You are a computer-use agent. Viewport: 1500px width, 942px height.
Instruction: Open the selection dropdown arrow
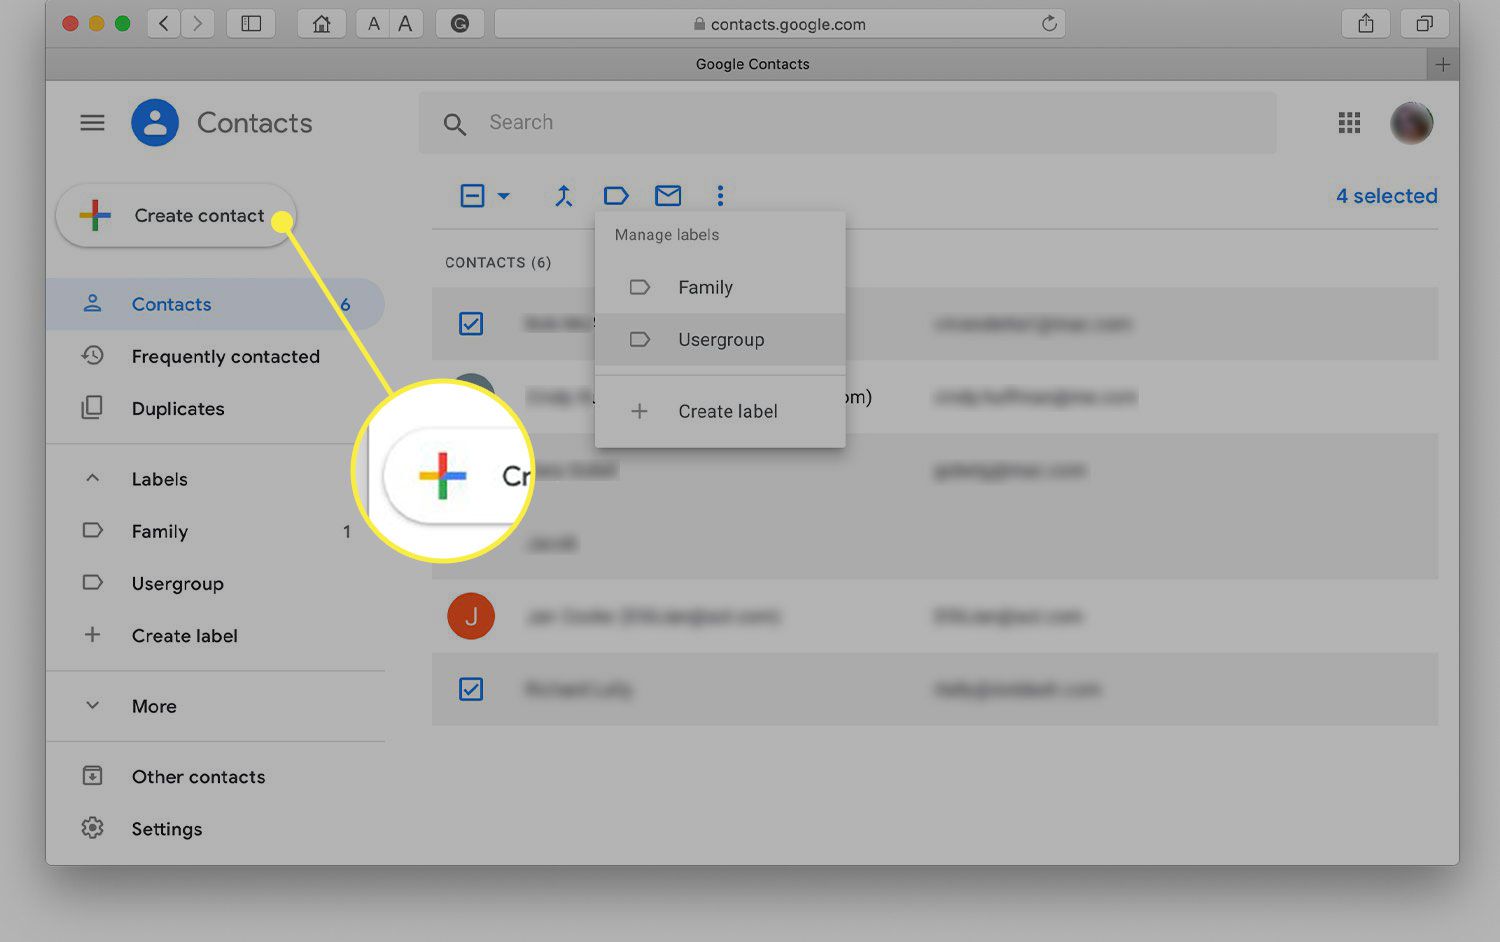[x=504, y=196]
